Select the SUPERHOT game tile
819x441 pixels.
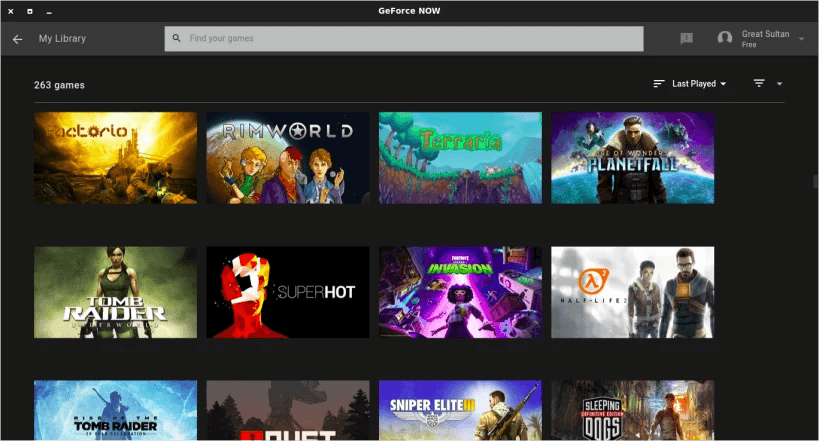(288, 292)
